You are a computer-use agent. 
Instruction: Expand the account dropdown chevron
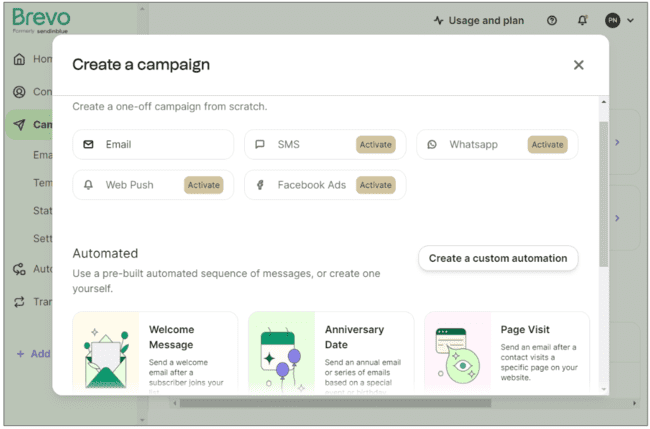tap(631, 20)
